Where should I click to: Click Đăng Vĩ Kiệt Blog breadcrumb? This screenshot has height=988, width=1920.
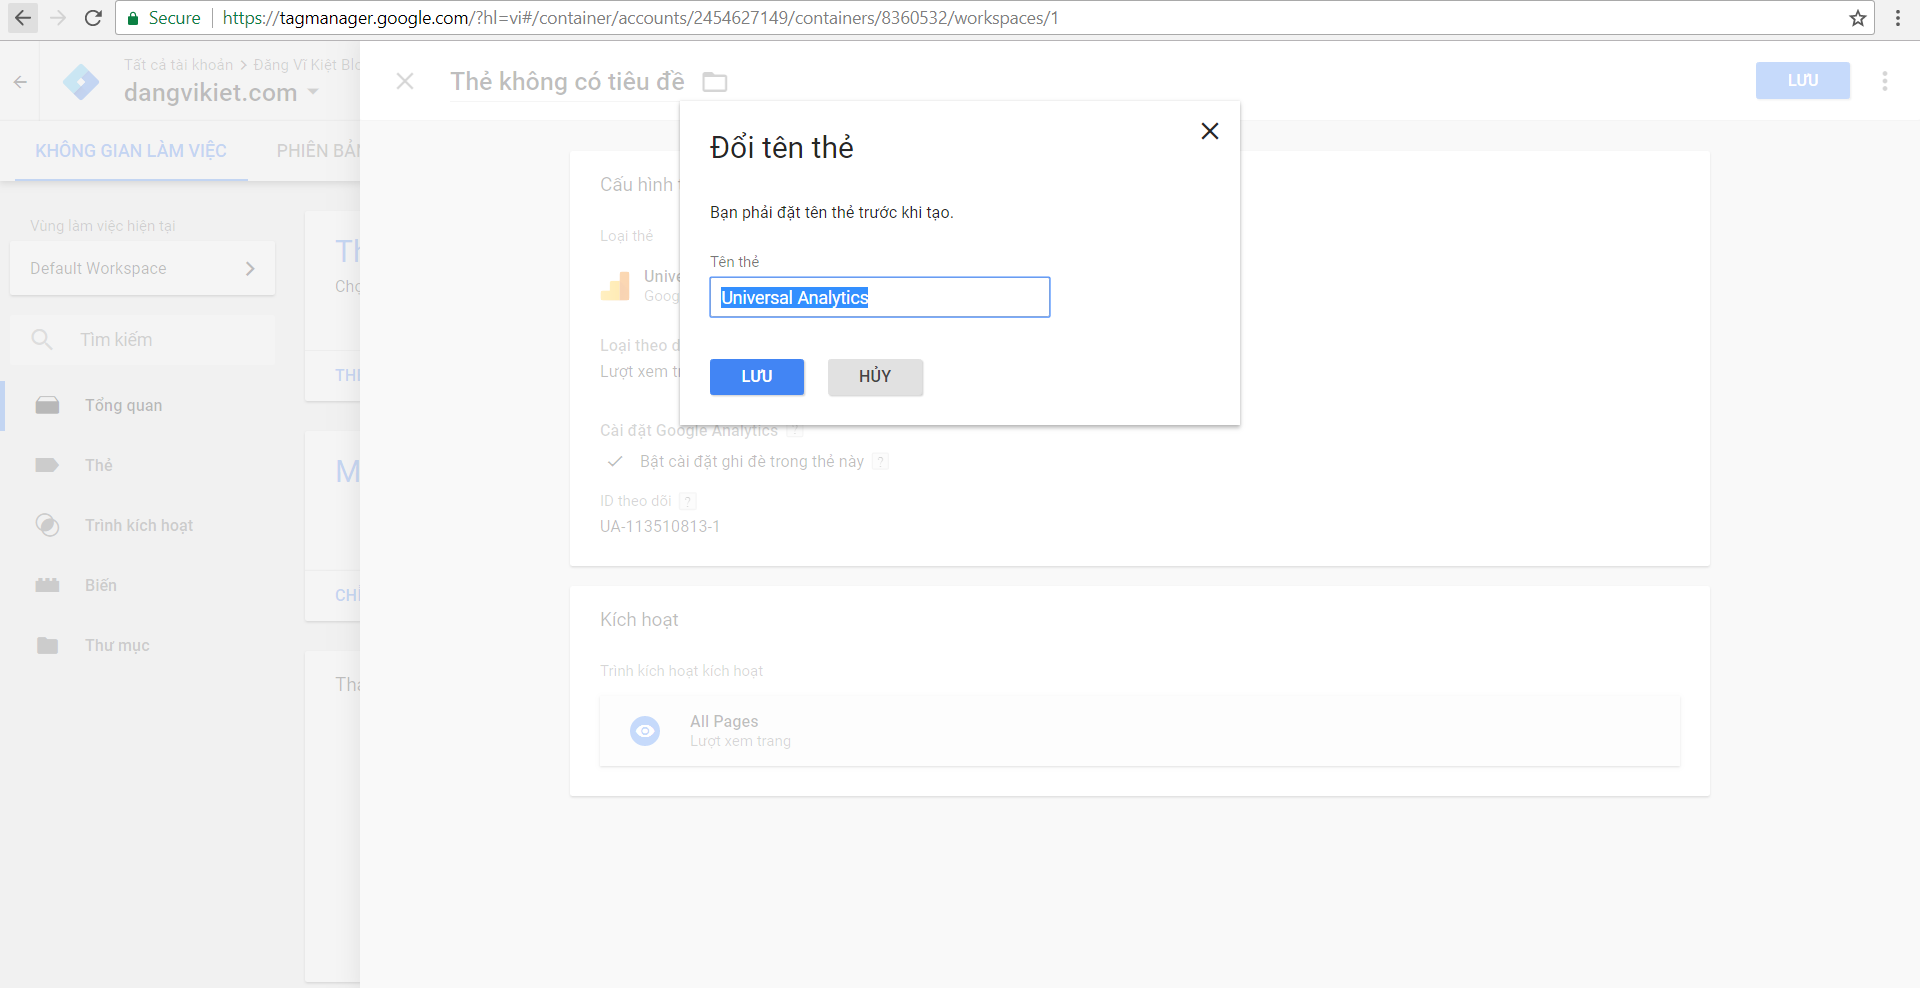click(x=306, y=65)
